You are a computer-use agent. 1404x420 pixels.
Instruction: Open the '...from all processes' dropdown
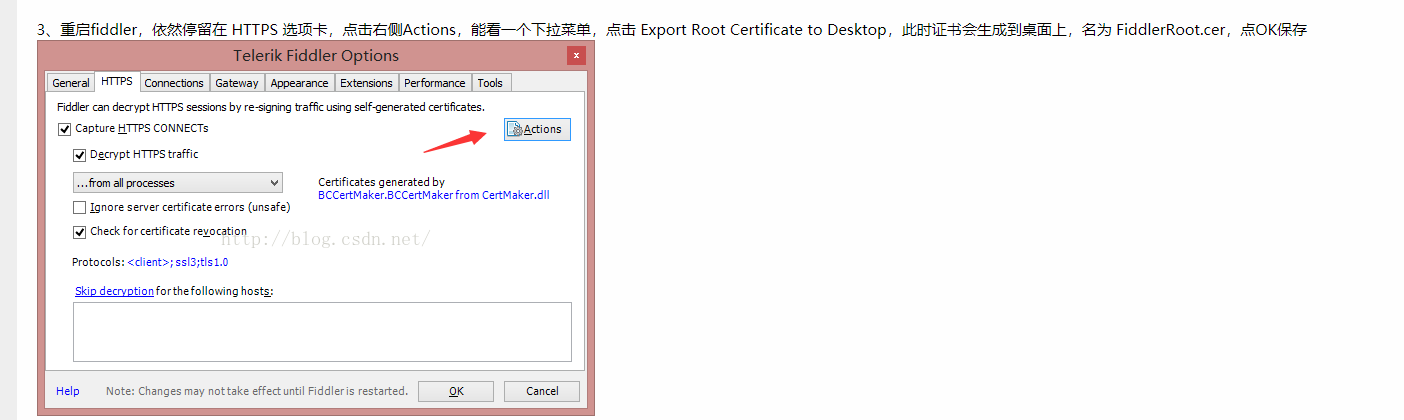(x=178, y=183)
